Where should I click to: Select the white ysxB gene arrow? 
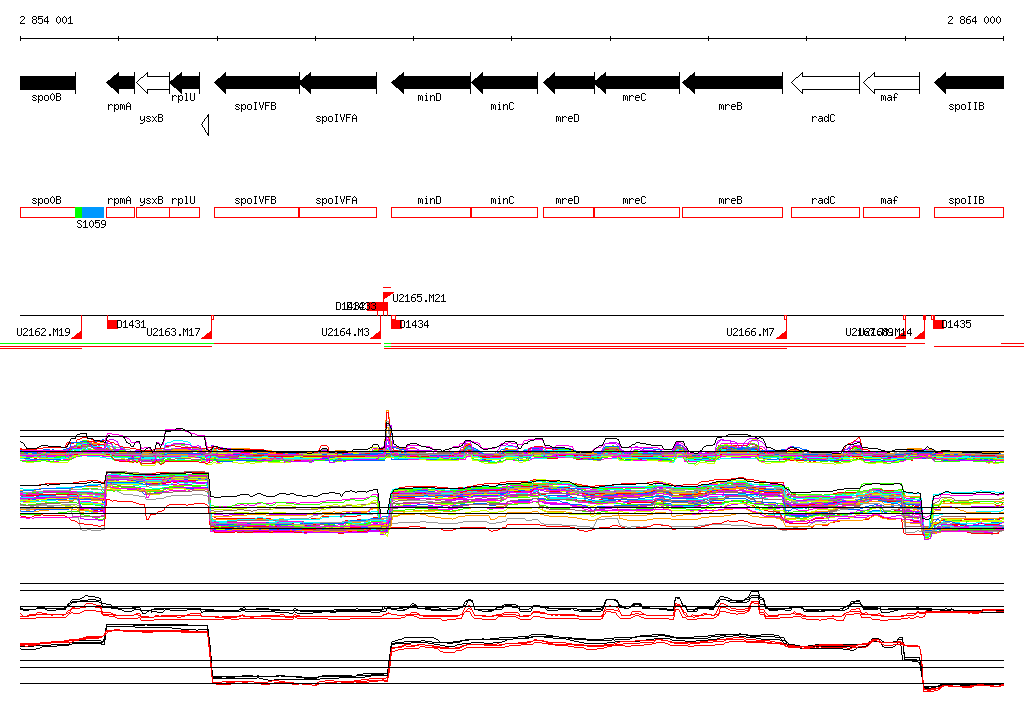(153, 83)
